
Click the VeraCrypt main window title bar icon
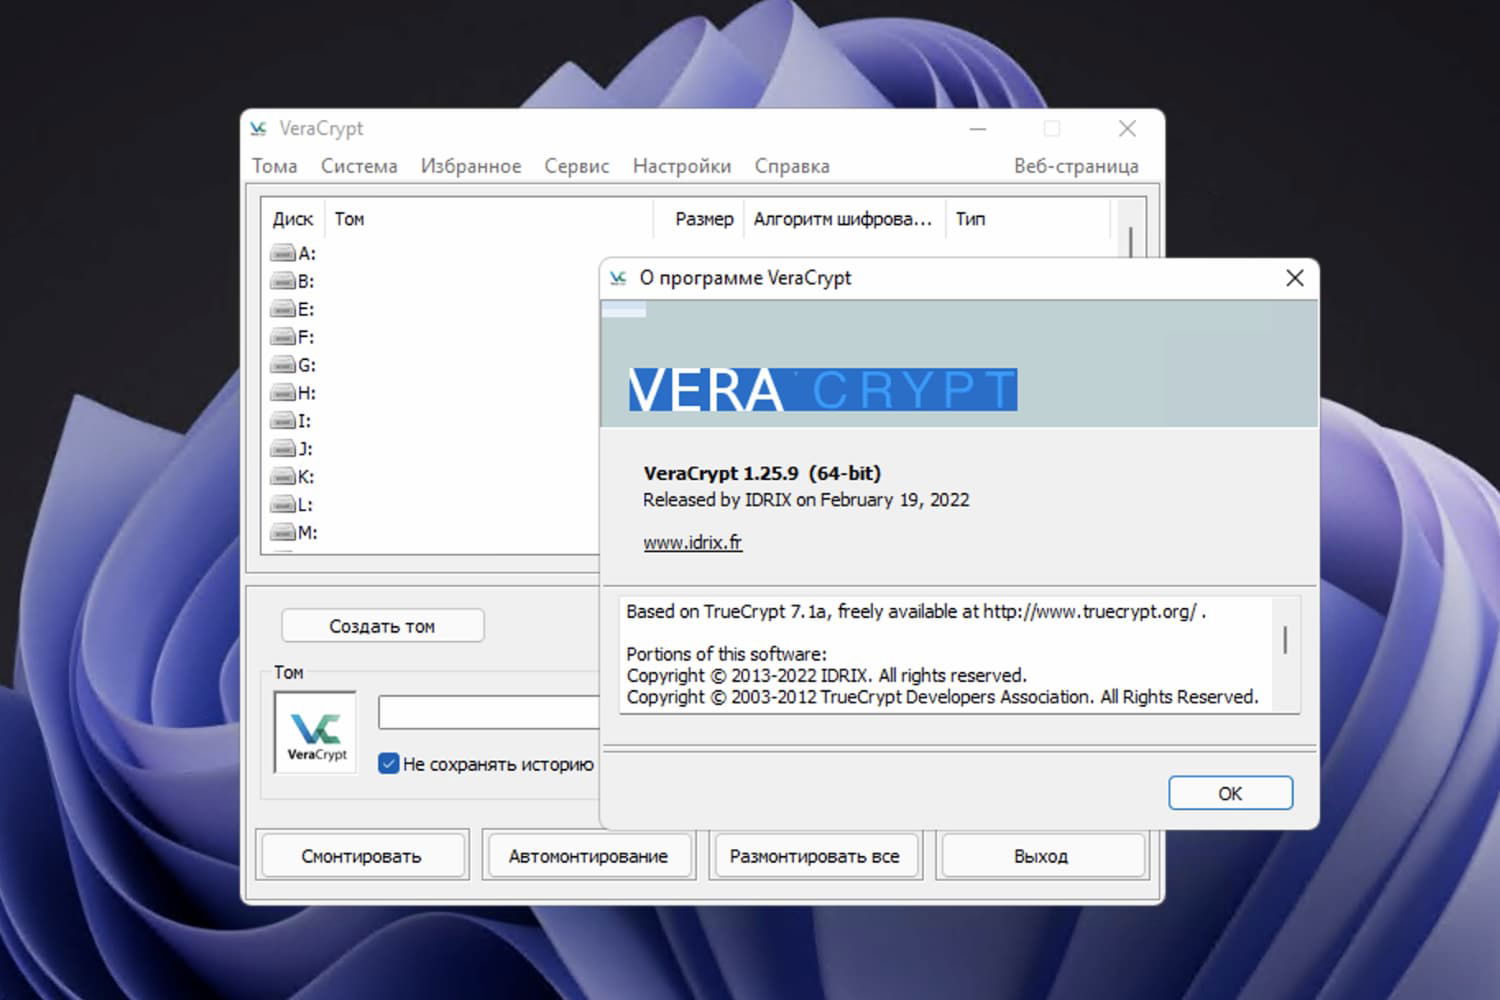tap(259, 129)
